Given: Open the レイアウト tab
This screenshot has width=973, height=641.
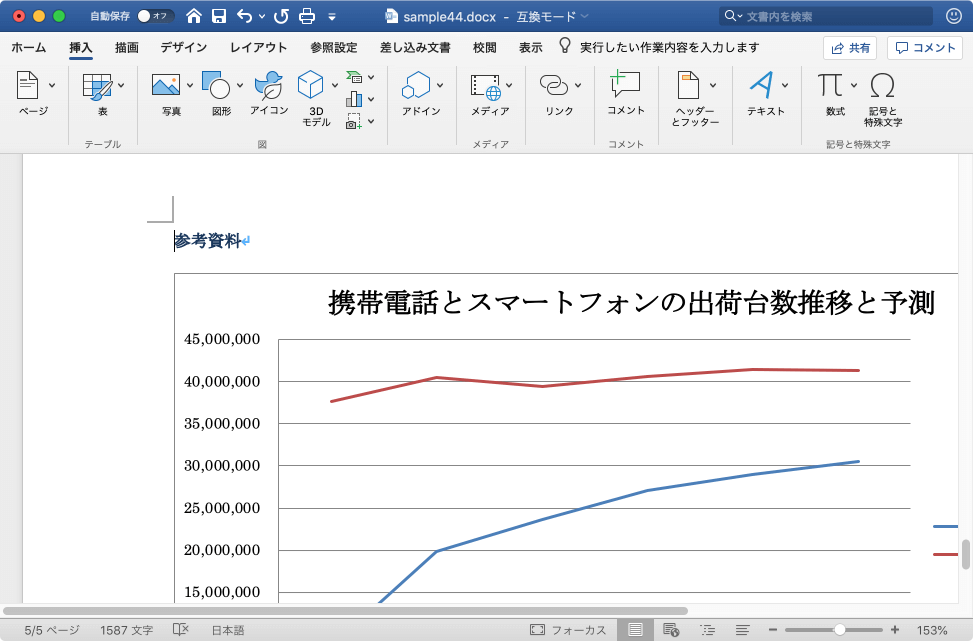Looking at the screenshot, I should [x=258, y=48].
